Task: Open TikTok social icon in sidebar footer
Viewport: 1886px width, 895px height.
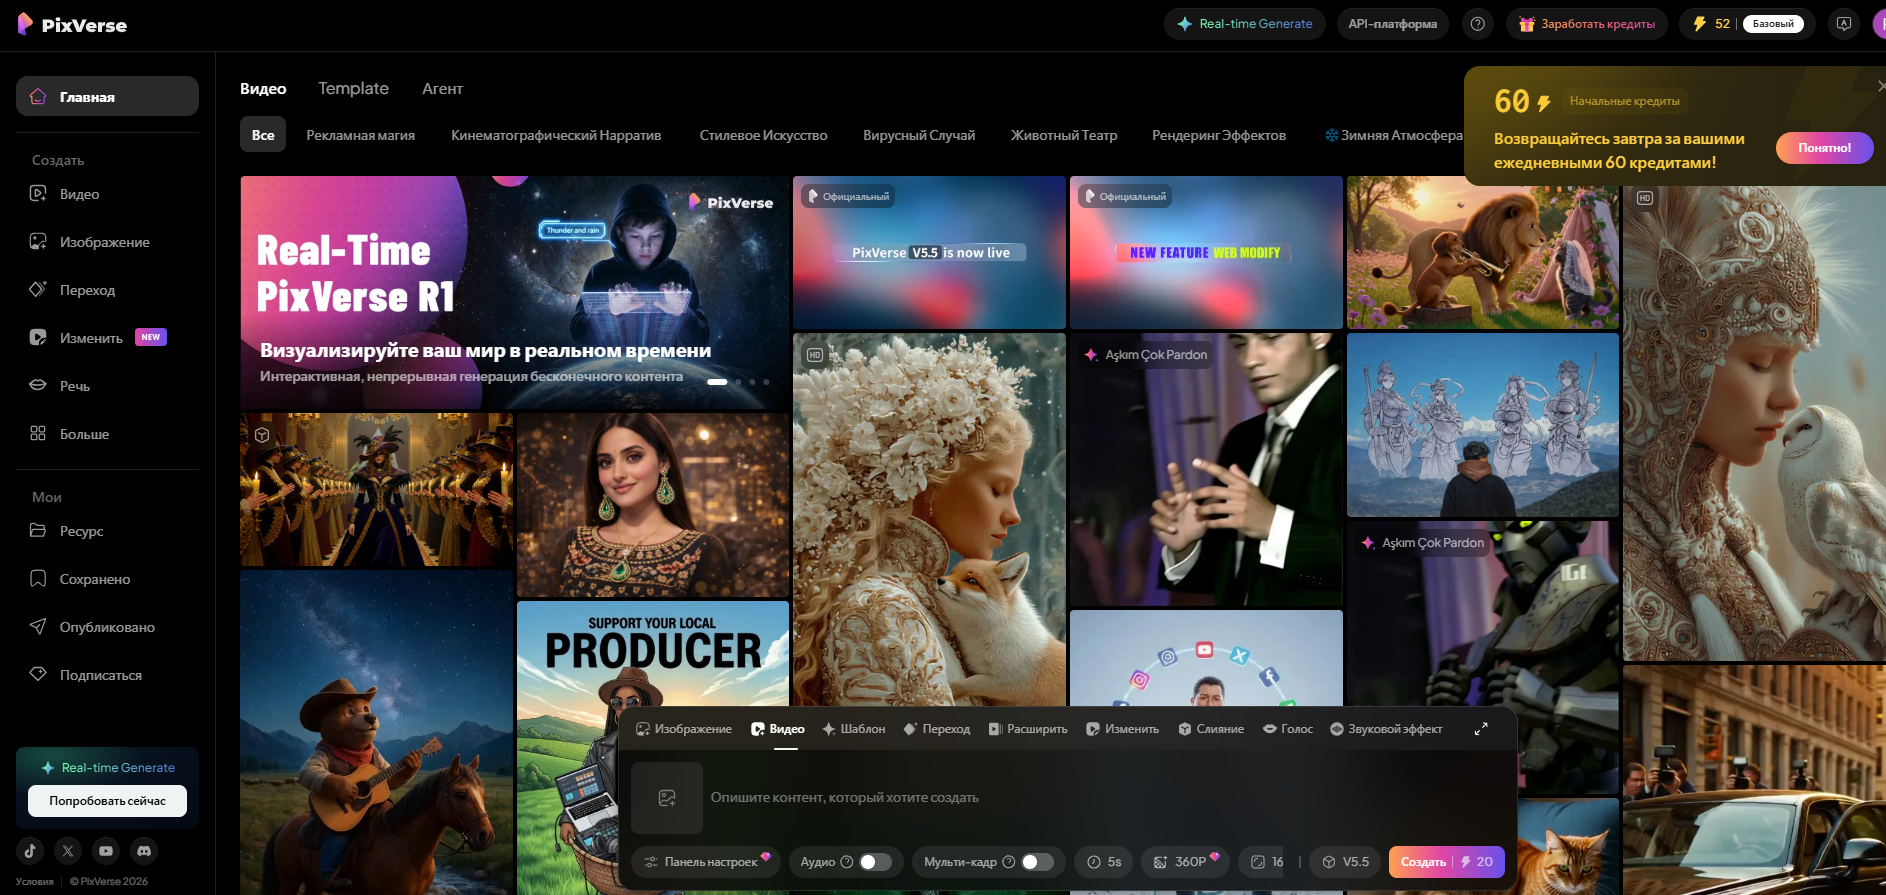Action: point(30,851)
